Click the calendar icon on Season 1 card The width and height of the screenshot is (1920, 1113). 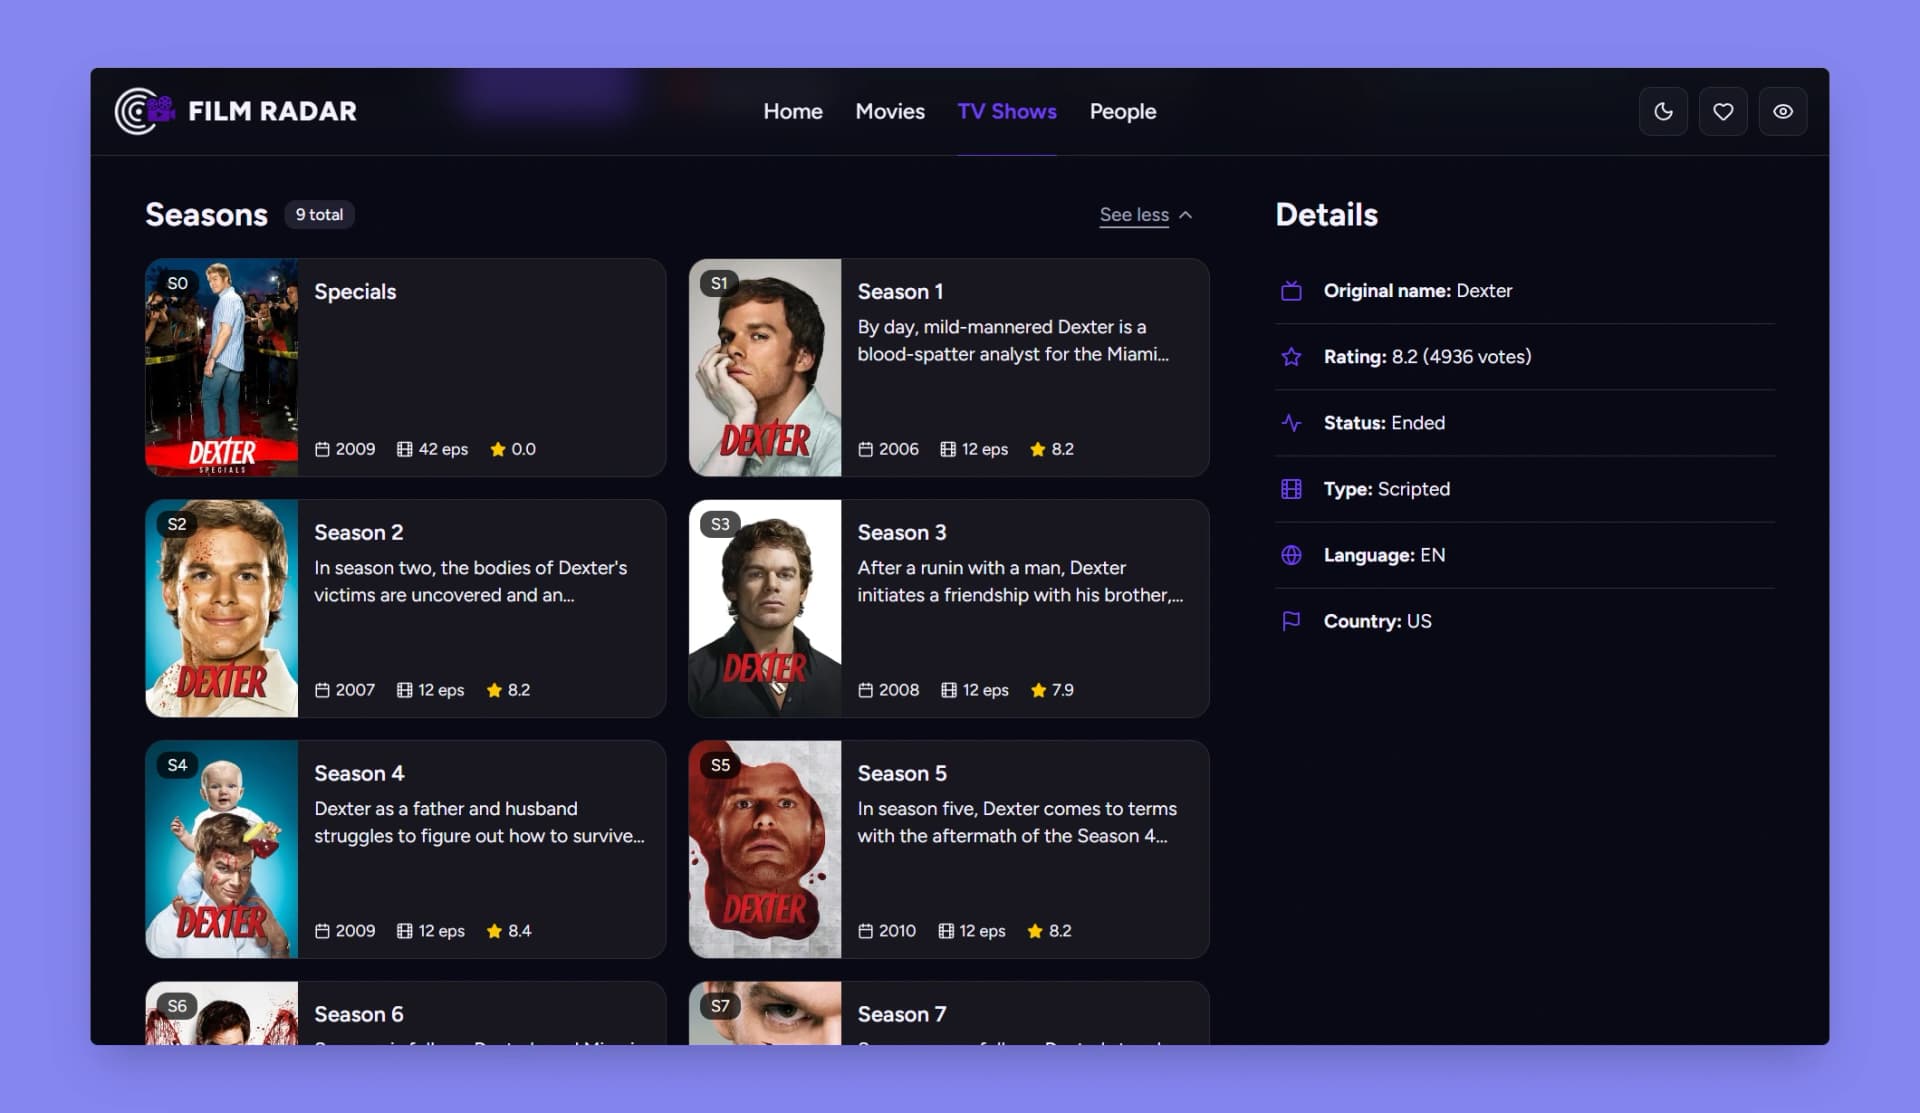[x=865, y=449]
